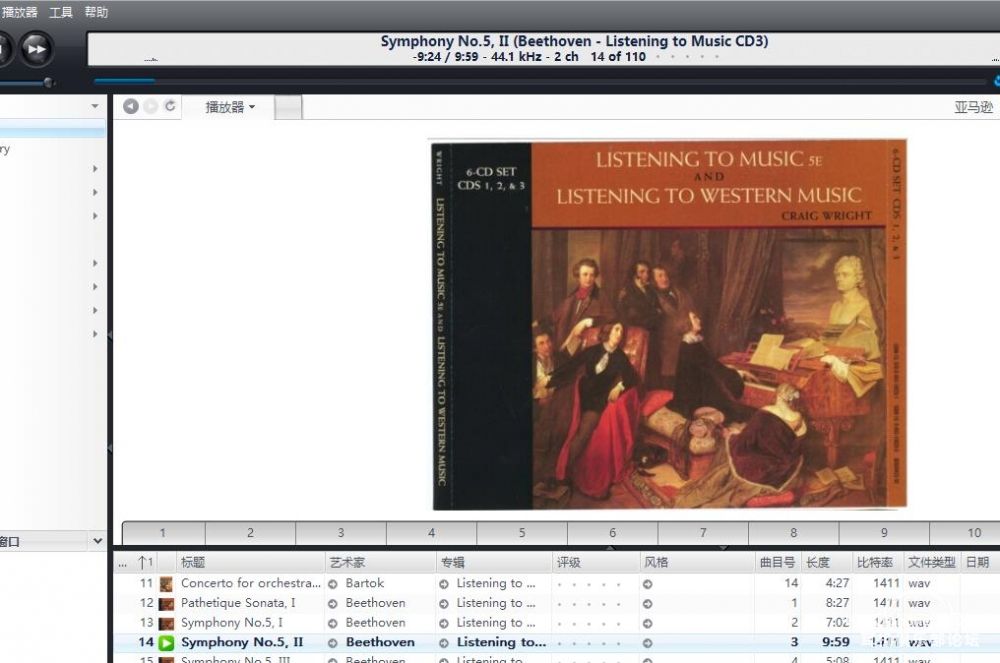Click the album link arrow in the Bartok row
Screen dimensions: 1000x663
444,584
